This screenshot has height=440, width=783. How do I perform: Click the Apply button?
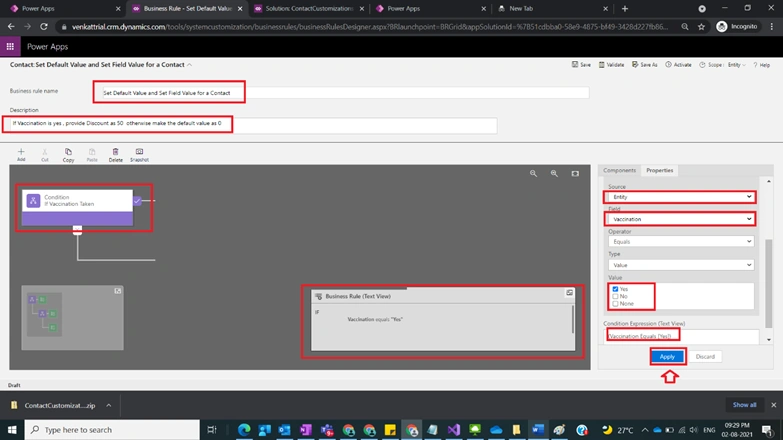(667, 357)
